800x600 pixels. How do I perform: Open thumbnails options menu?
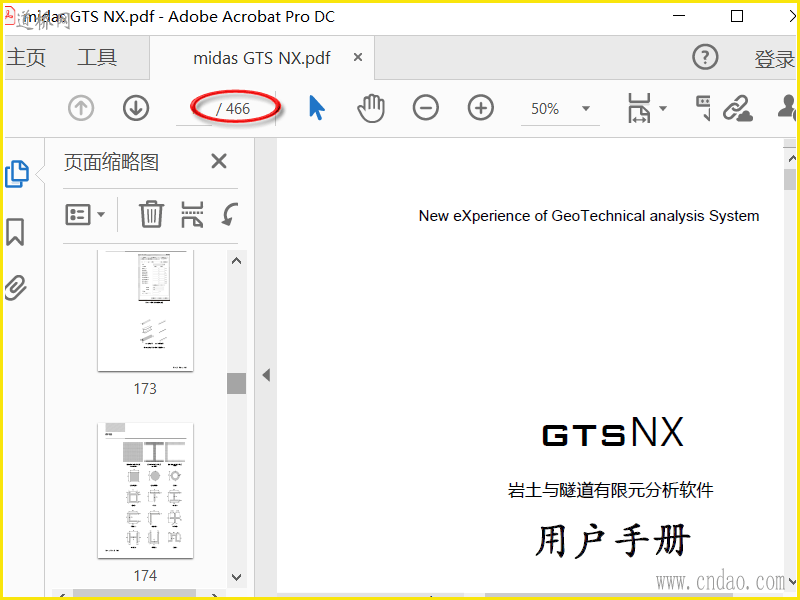pos(85,214)
